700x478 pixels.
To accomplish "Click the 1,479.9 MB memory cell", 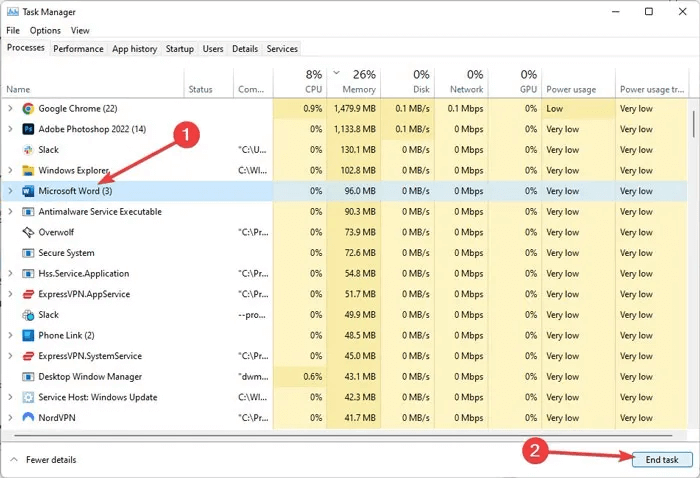I will pyautogui.click(x=353, y=108).
